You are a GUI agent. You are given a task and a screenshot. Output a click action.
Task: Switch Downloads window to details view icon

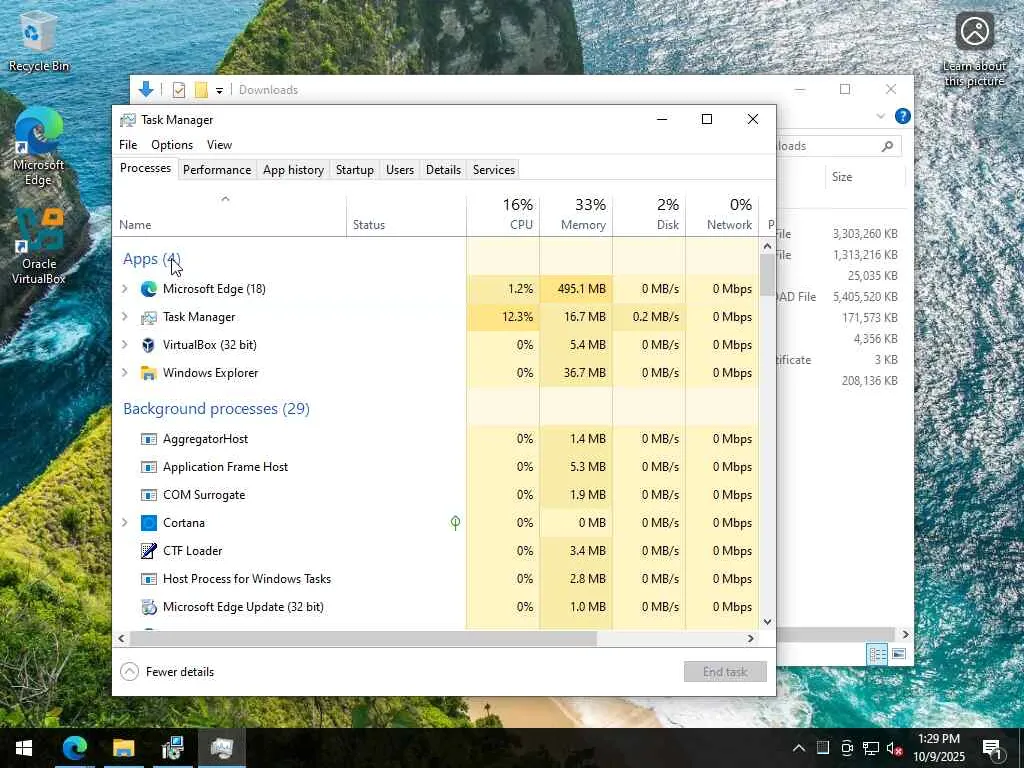[877, 654]
